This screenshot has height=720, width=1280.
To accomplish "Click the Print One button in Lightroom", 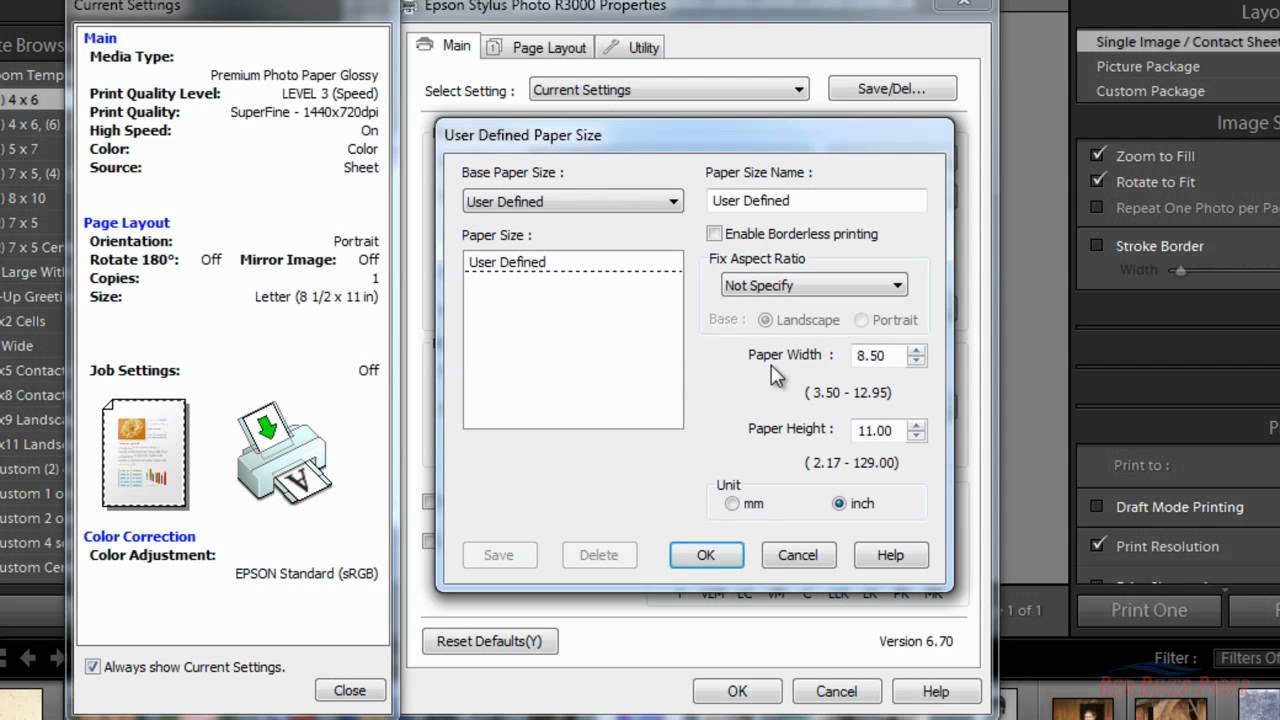I will 1149,610.
